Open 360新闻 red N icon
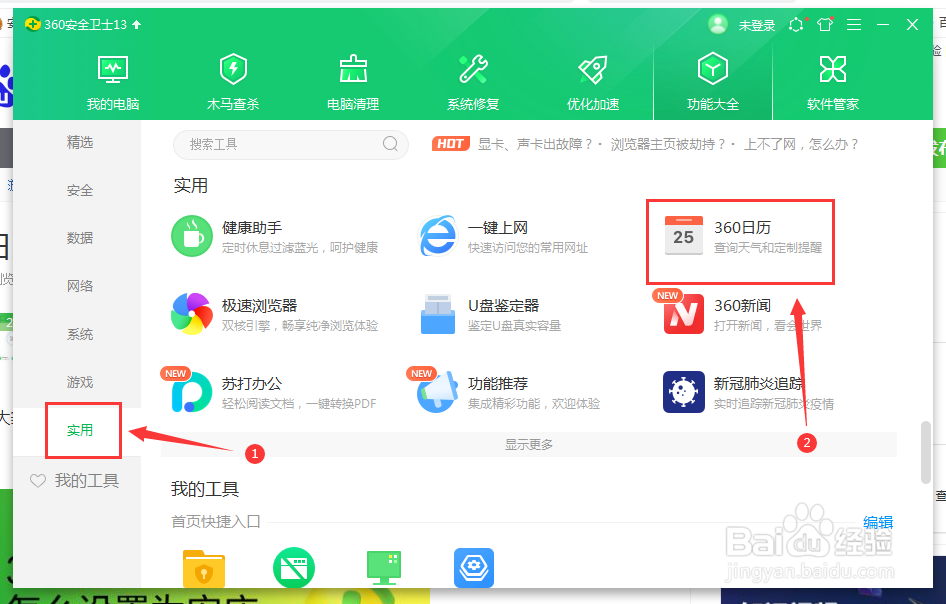Image resolution: width=946 pixels, height=604 pixels. pos(684,314)
